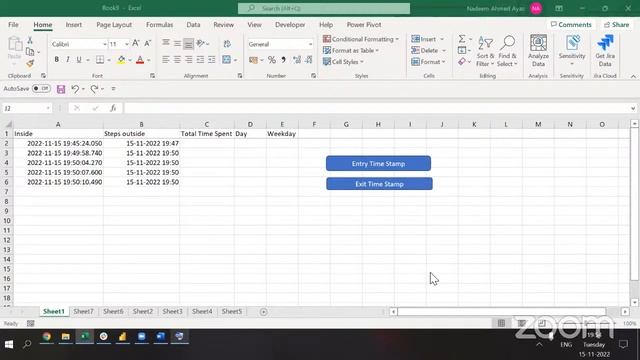Click the Entry Time Stamp button
The image size is (640, 360).
tap(378, 163)
